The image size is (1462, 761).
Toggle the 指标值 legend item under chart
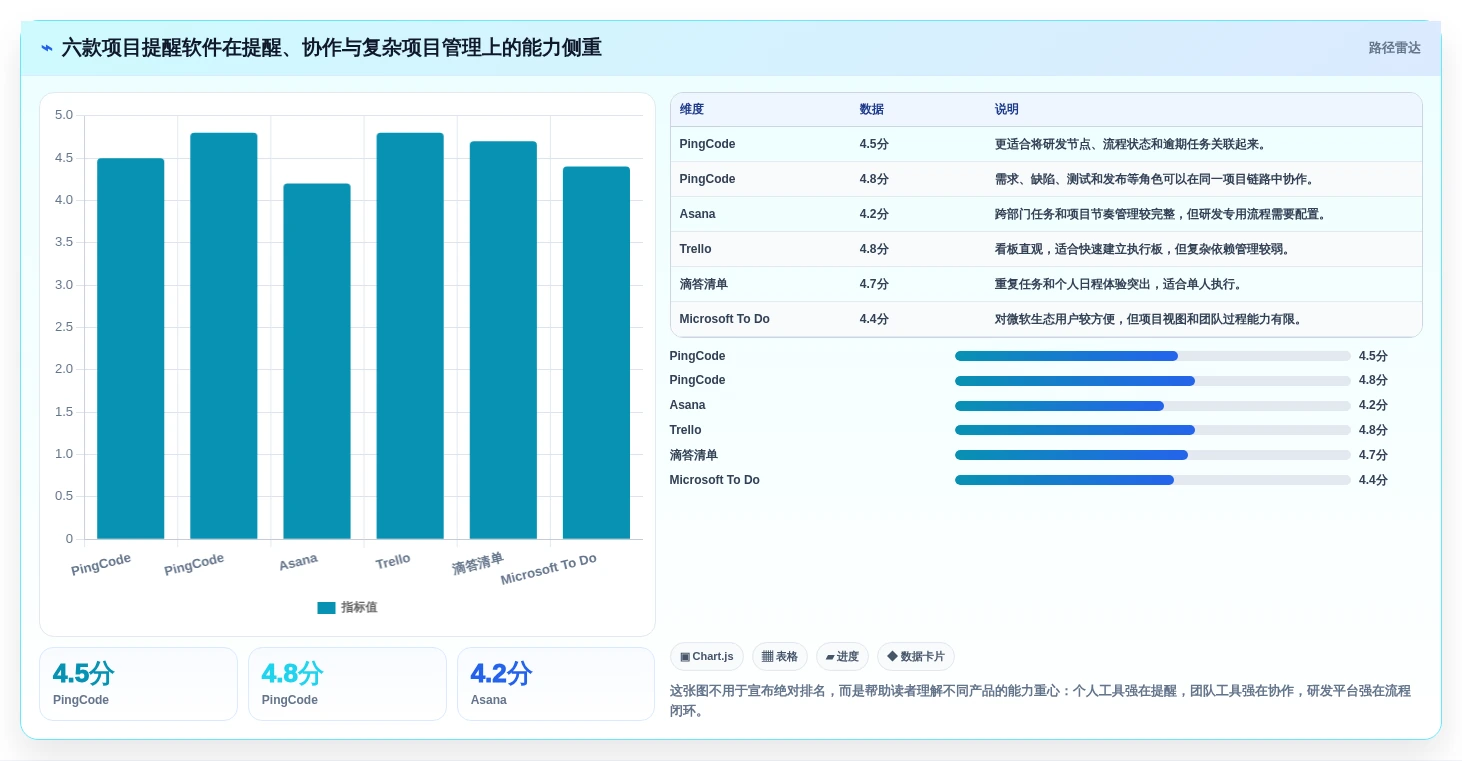(x=347, y=607)
